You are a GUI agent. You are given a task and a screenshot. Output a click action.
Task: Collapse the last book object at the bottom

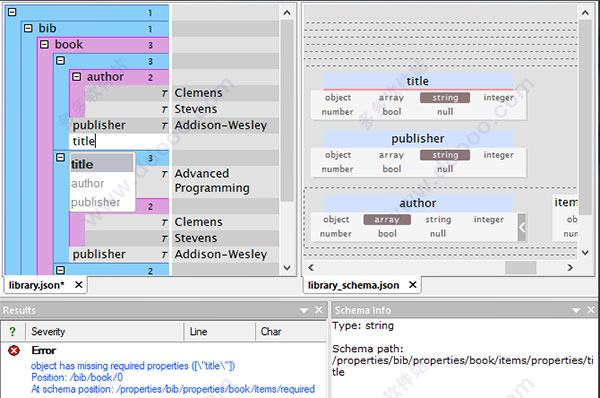(x=60, y=270)
